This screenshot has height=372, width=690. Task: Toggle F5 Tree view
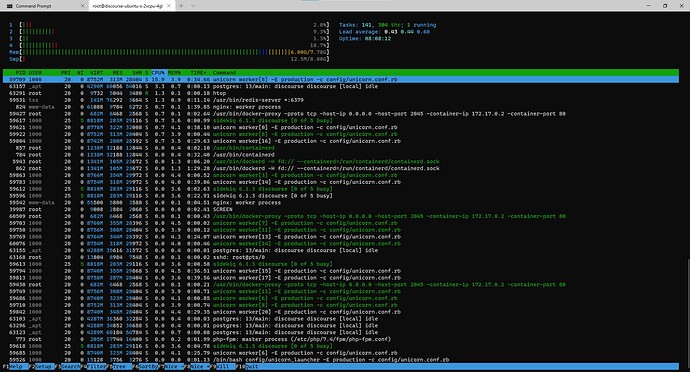tap(120, 366)
